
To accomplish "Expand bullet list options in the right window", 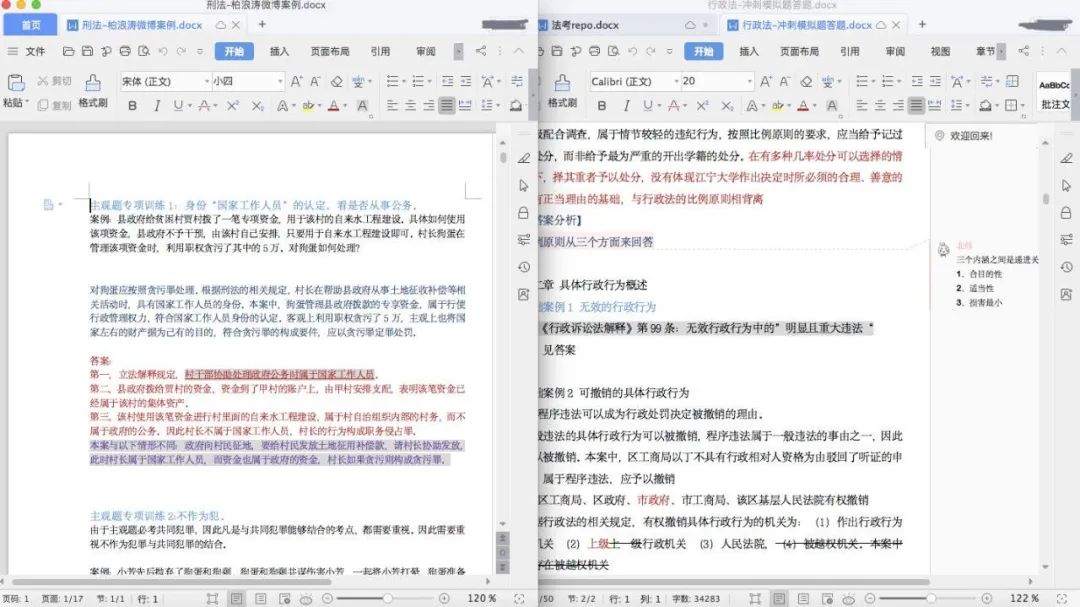I will point(873,81).
